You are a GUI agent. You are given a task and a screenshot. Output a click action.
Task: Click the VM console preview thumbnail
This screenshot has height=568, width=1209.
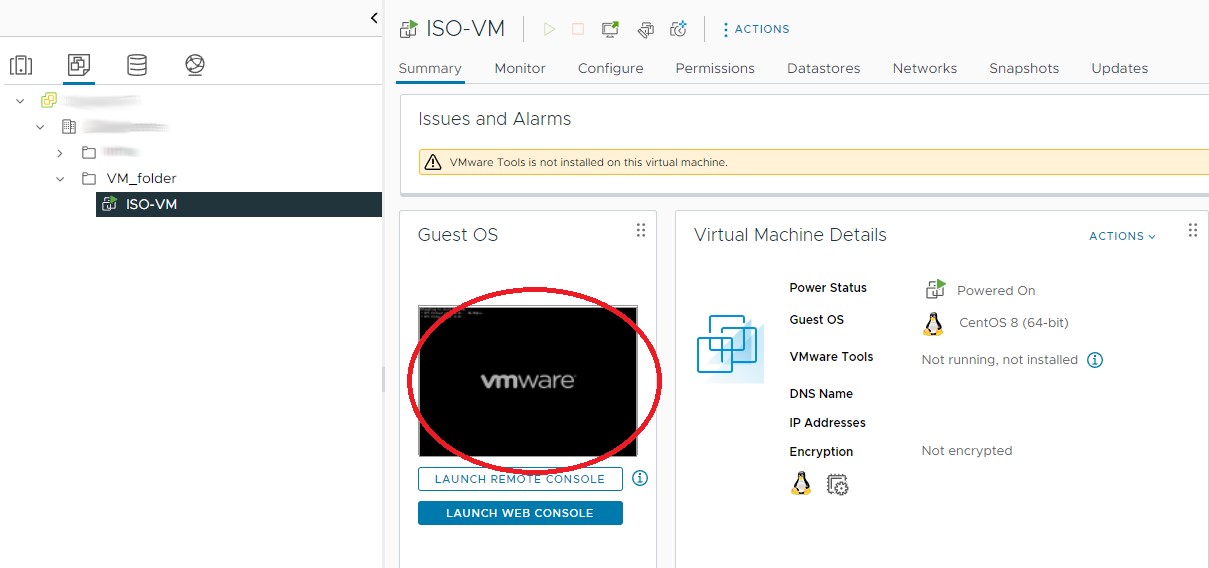pyautogui.click(x=527, y=381)
